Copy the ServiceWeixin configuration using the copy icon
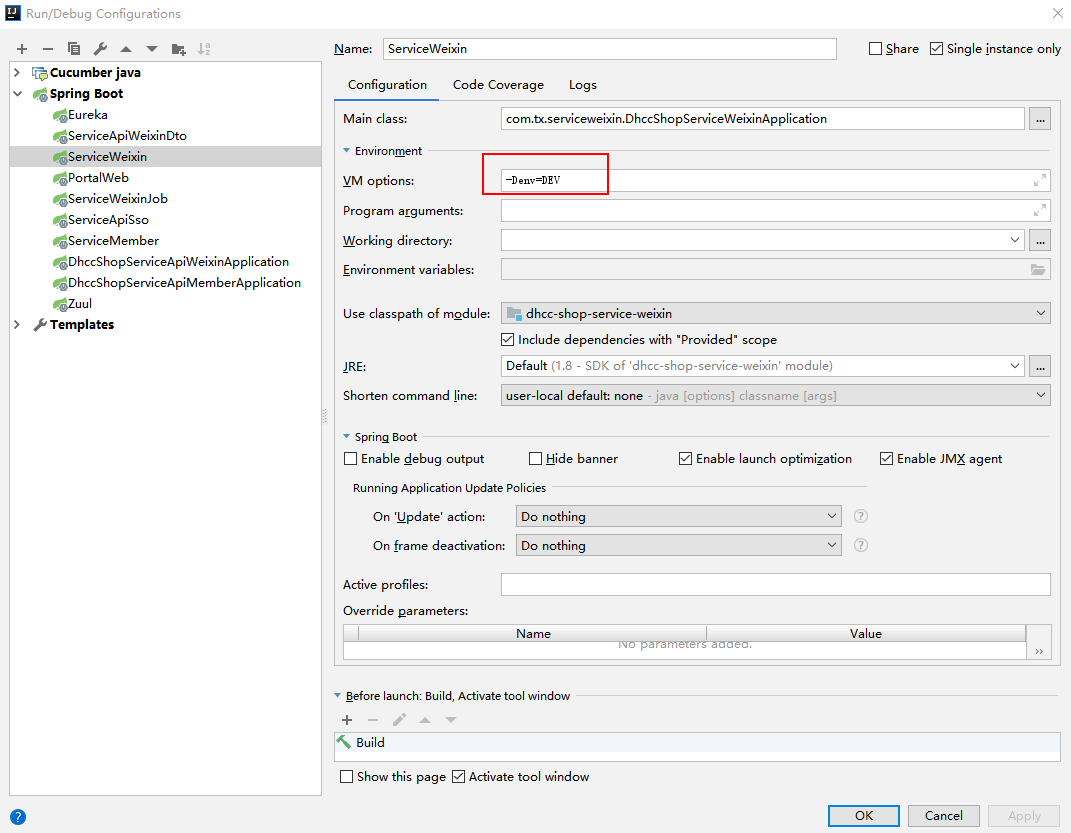The image size is (1071, 833). point(73,48)
